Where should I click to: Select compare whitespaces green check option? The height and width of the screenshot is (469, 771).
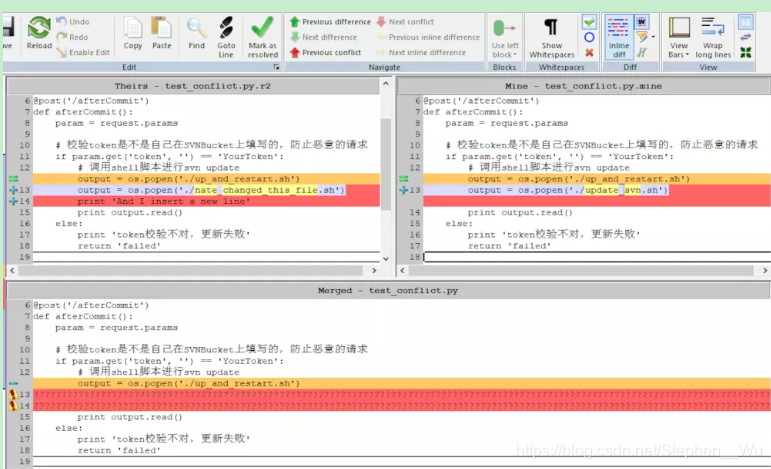click(589, 22)
